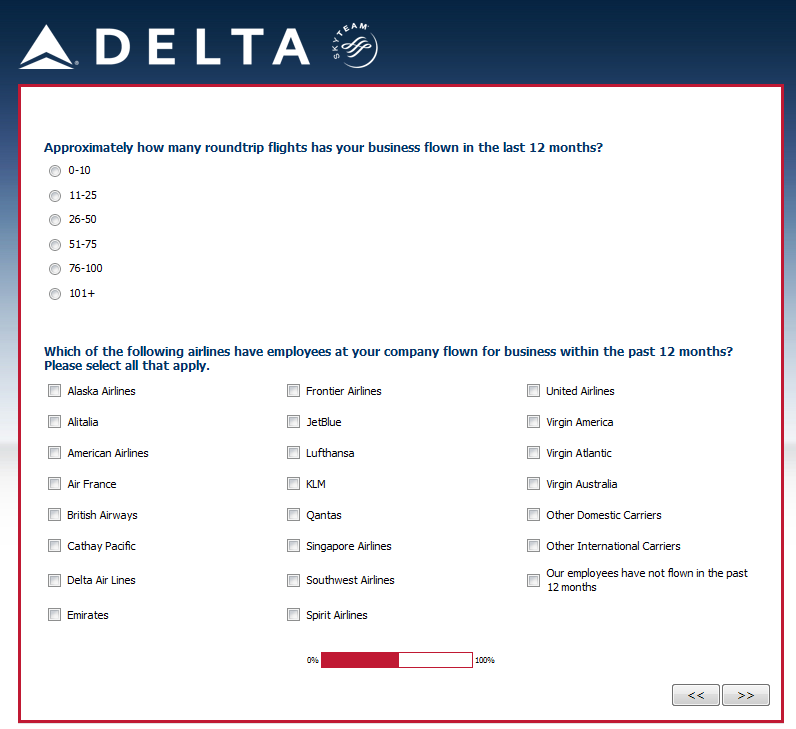Click the SkyTeam logo icon
This screenshot has width=796, height=729.
coord(358,45)
